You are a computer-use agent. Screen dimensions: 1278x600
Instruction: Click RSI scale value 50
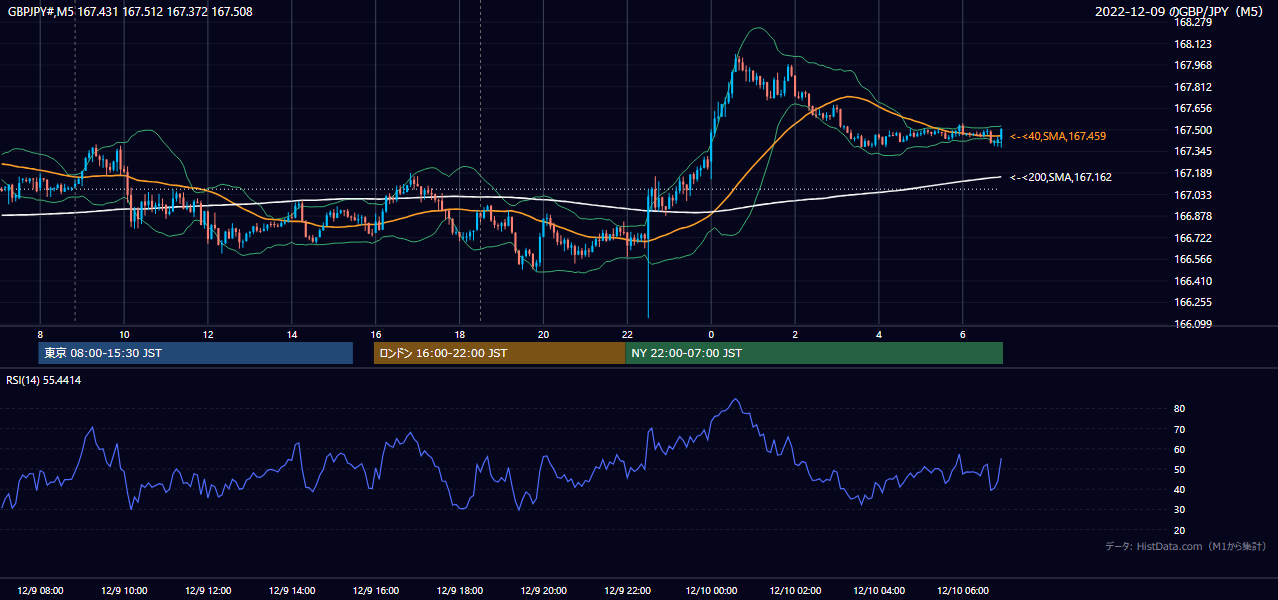1179,469
